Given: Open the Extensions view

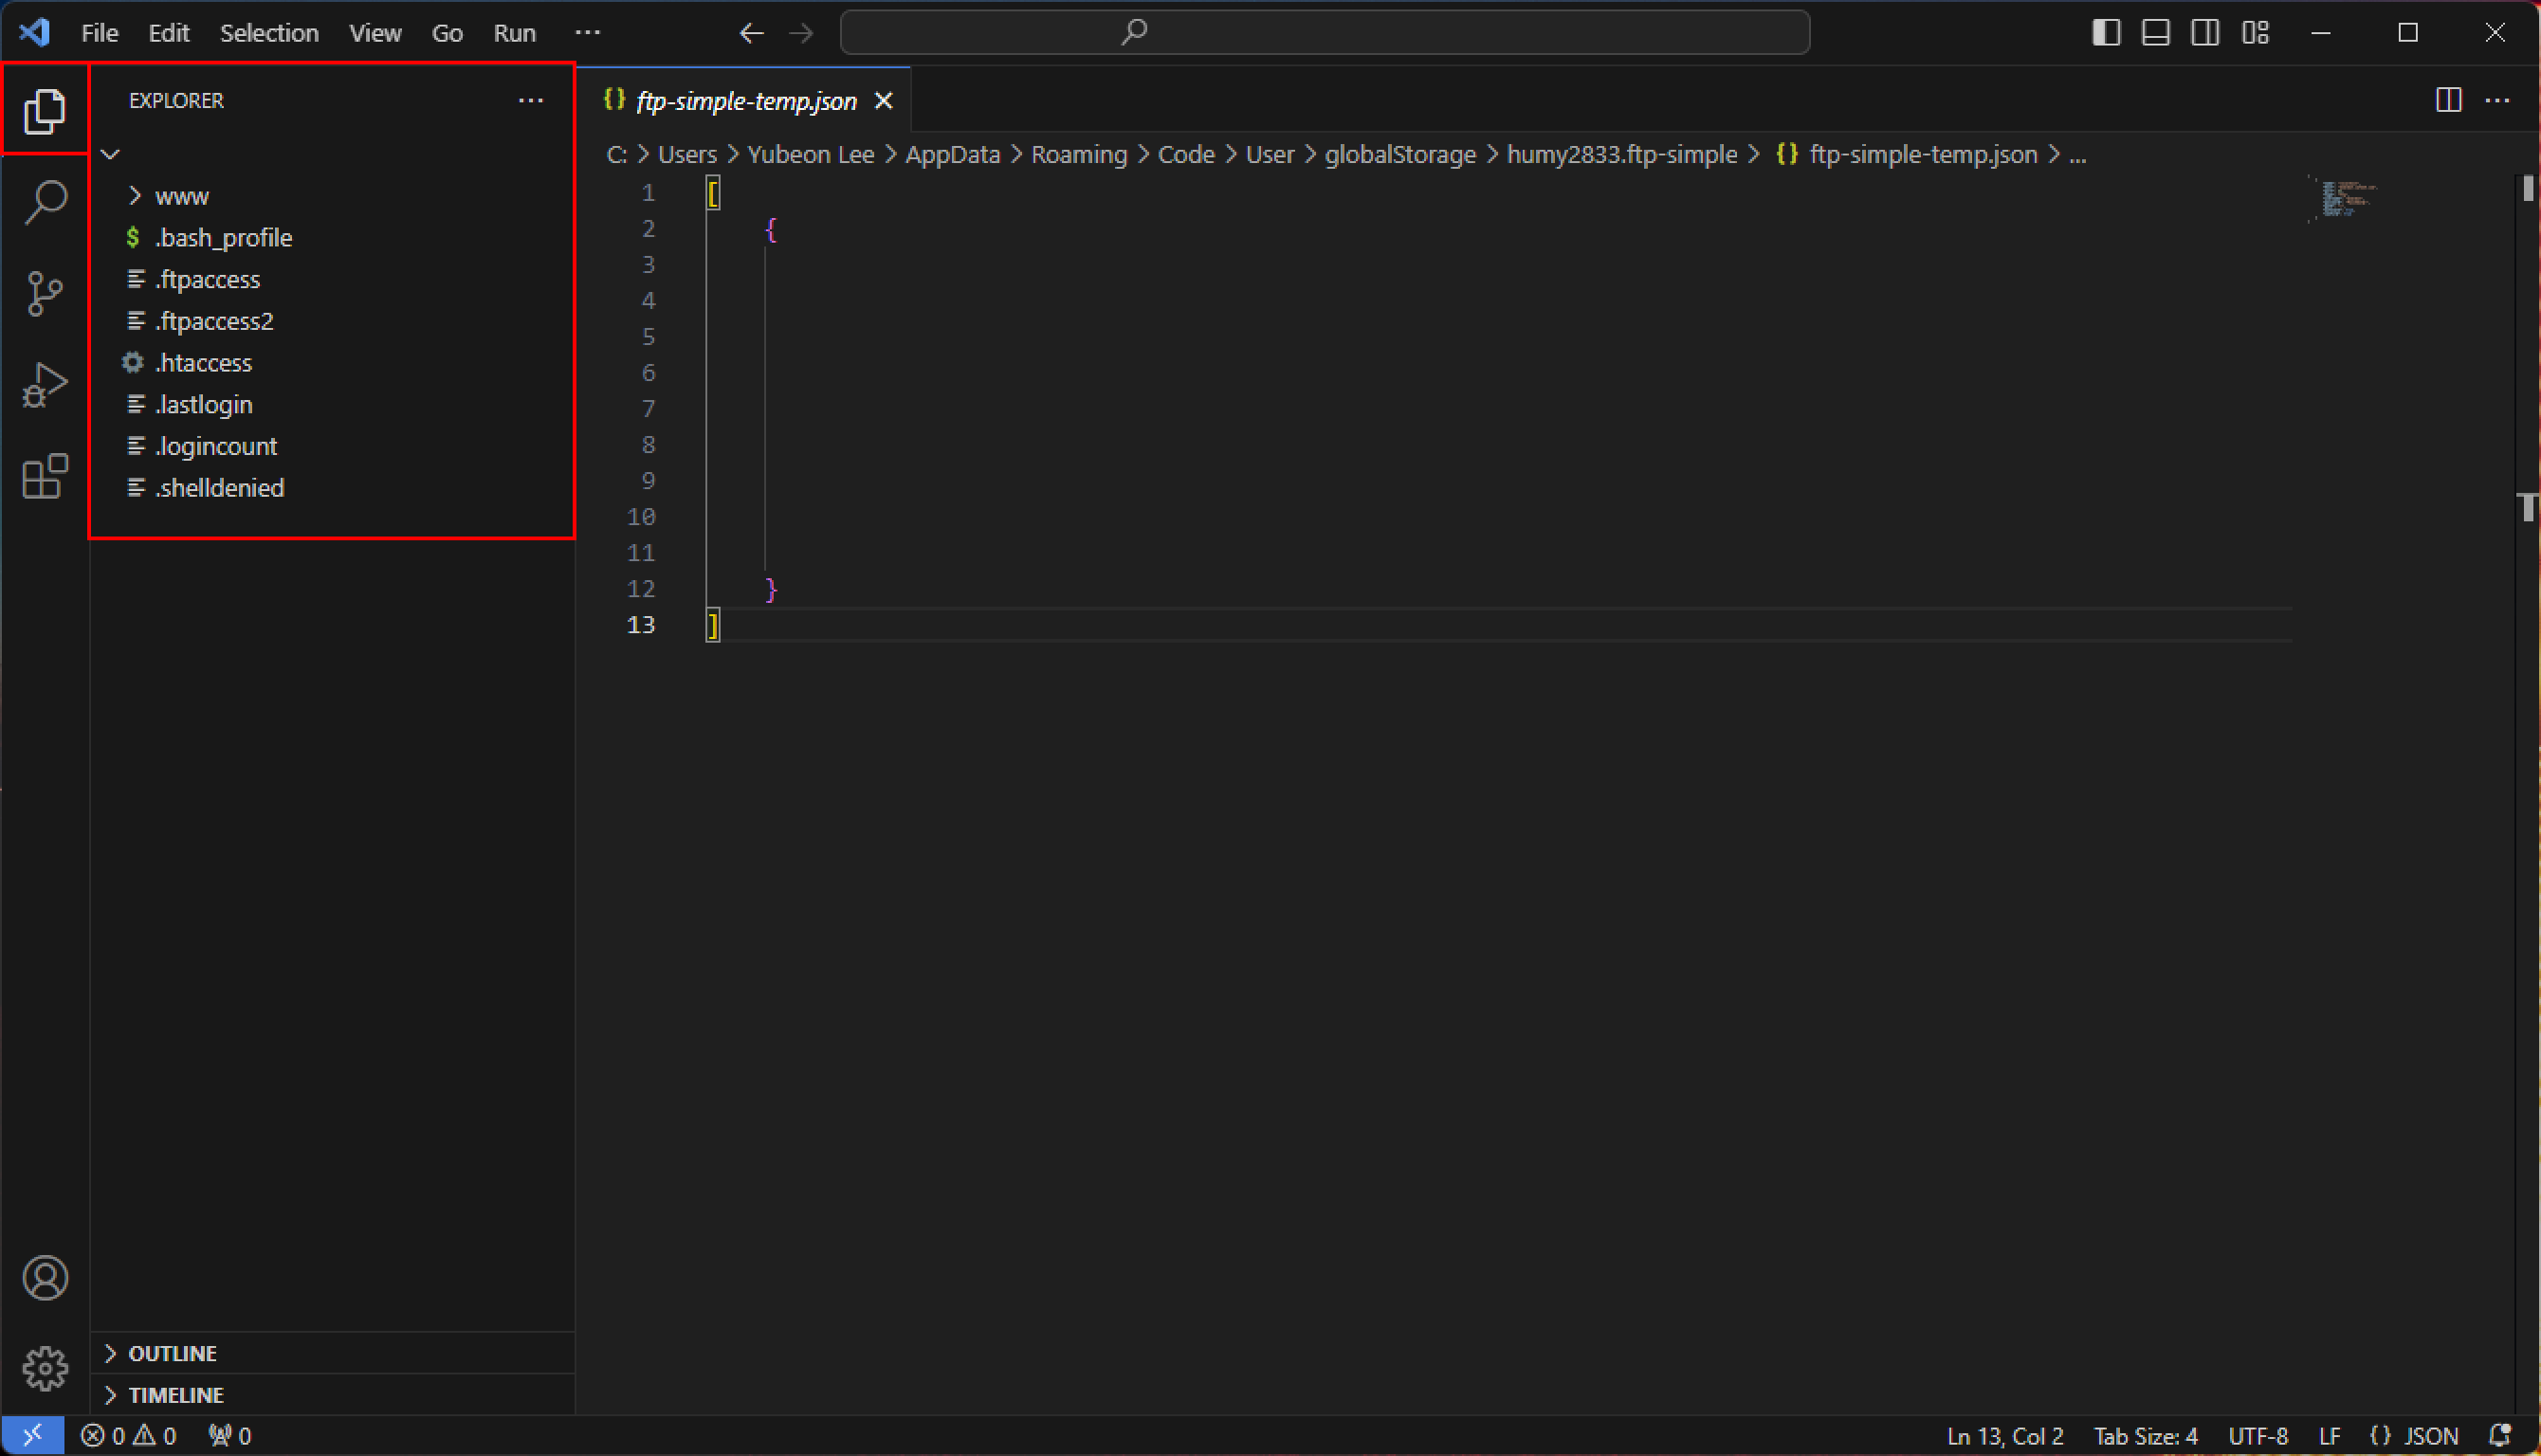Looking at the screenshot, I should [45, 476].
